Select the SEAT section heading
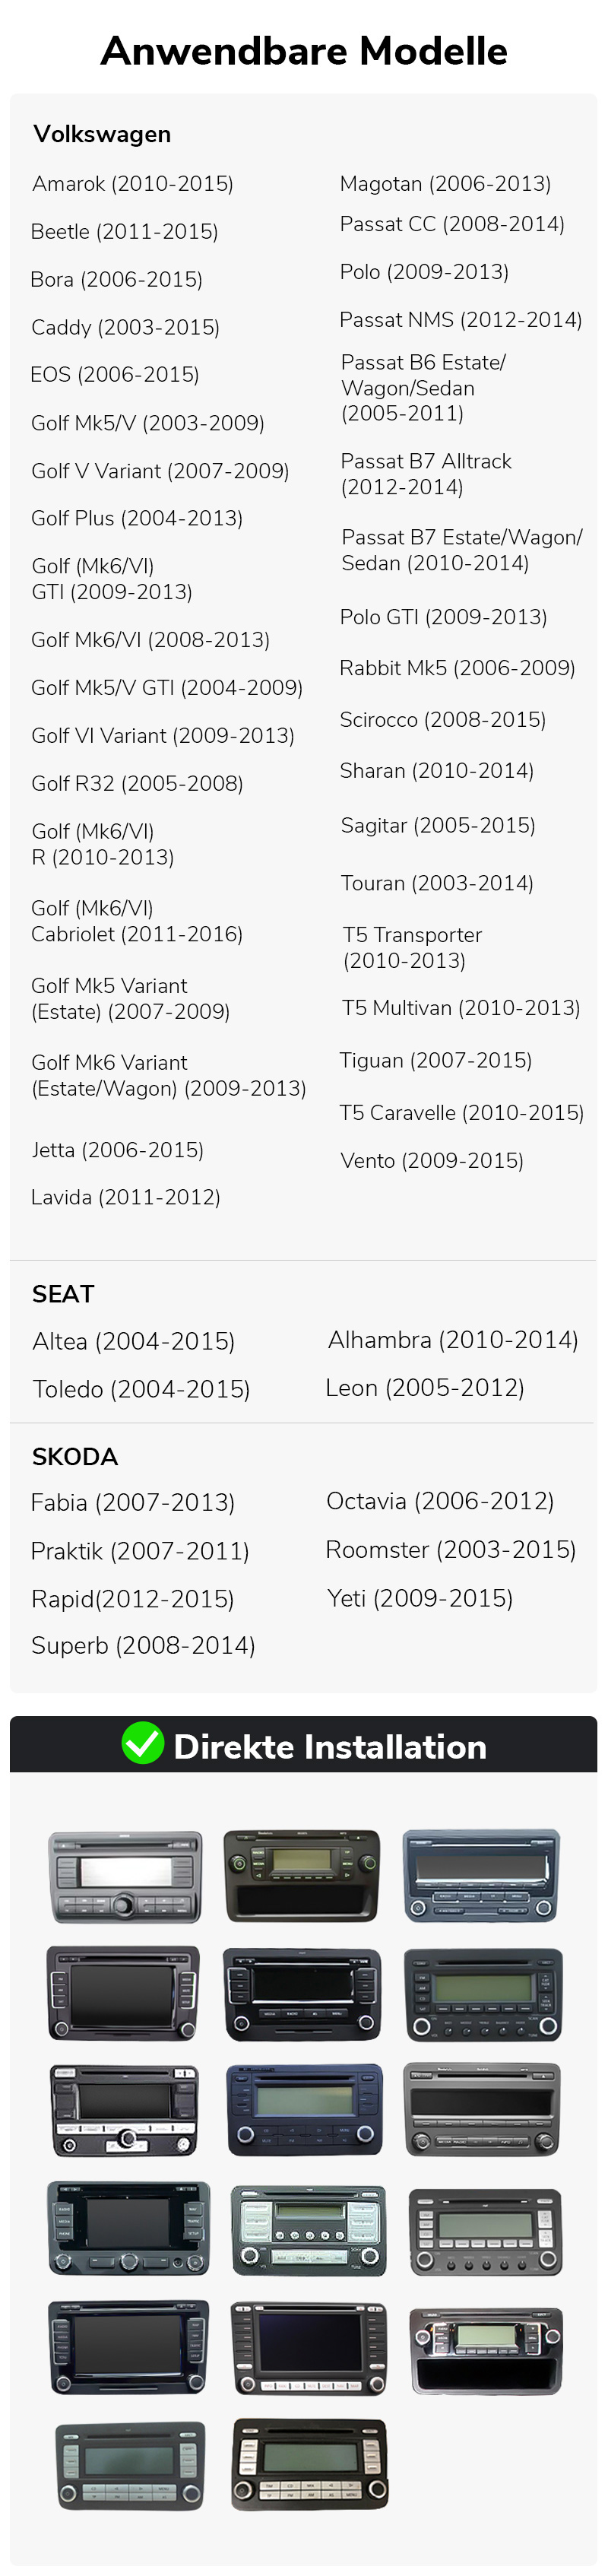608x2576 pixels. 63,1294
